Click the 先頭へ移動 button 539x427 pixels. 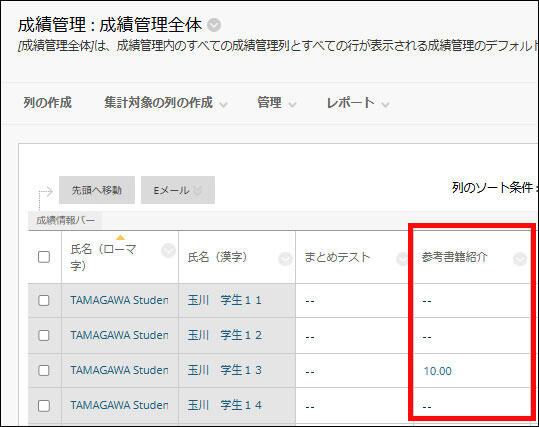(97, 190)
